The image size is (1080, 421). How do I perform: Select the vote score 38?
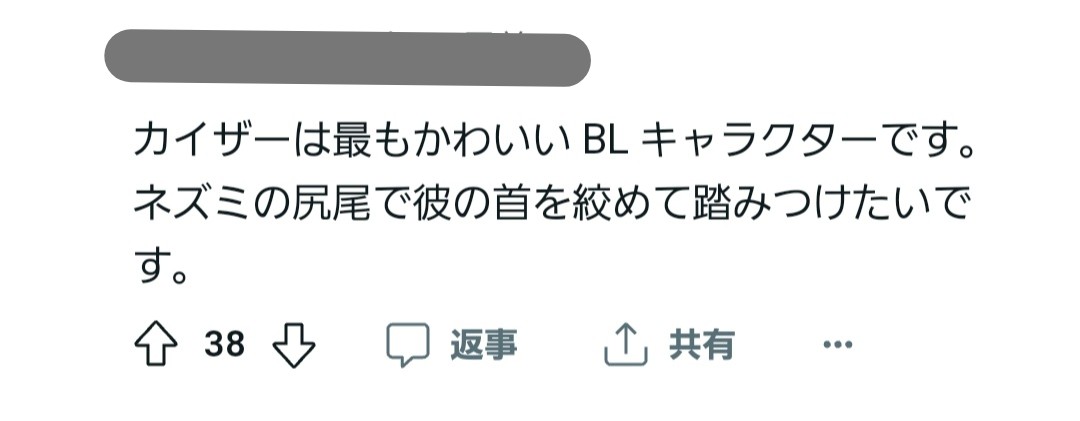point(225,344)
